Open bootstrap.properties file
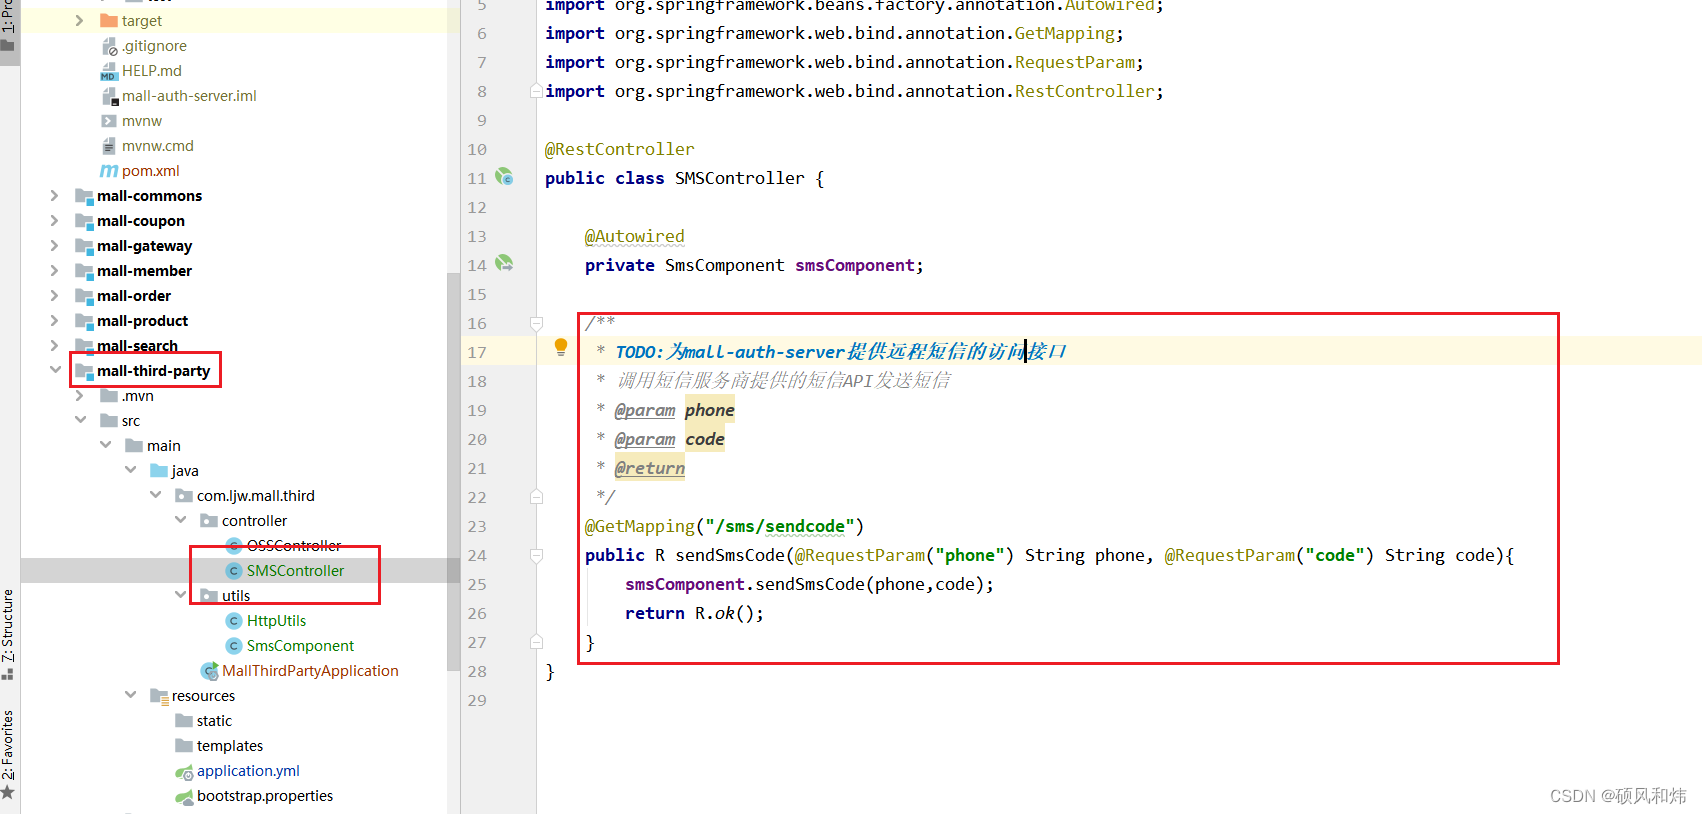Screen dimensions: 1702x814 coord(265,796)
